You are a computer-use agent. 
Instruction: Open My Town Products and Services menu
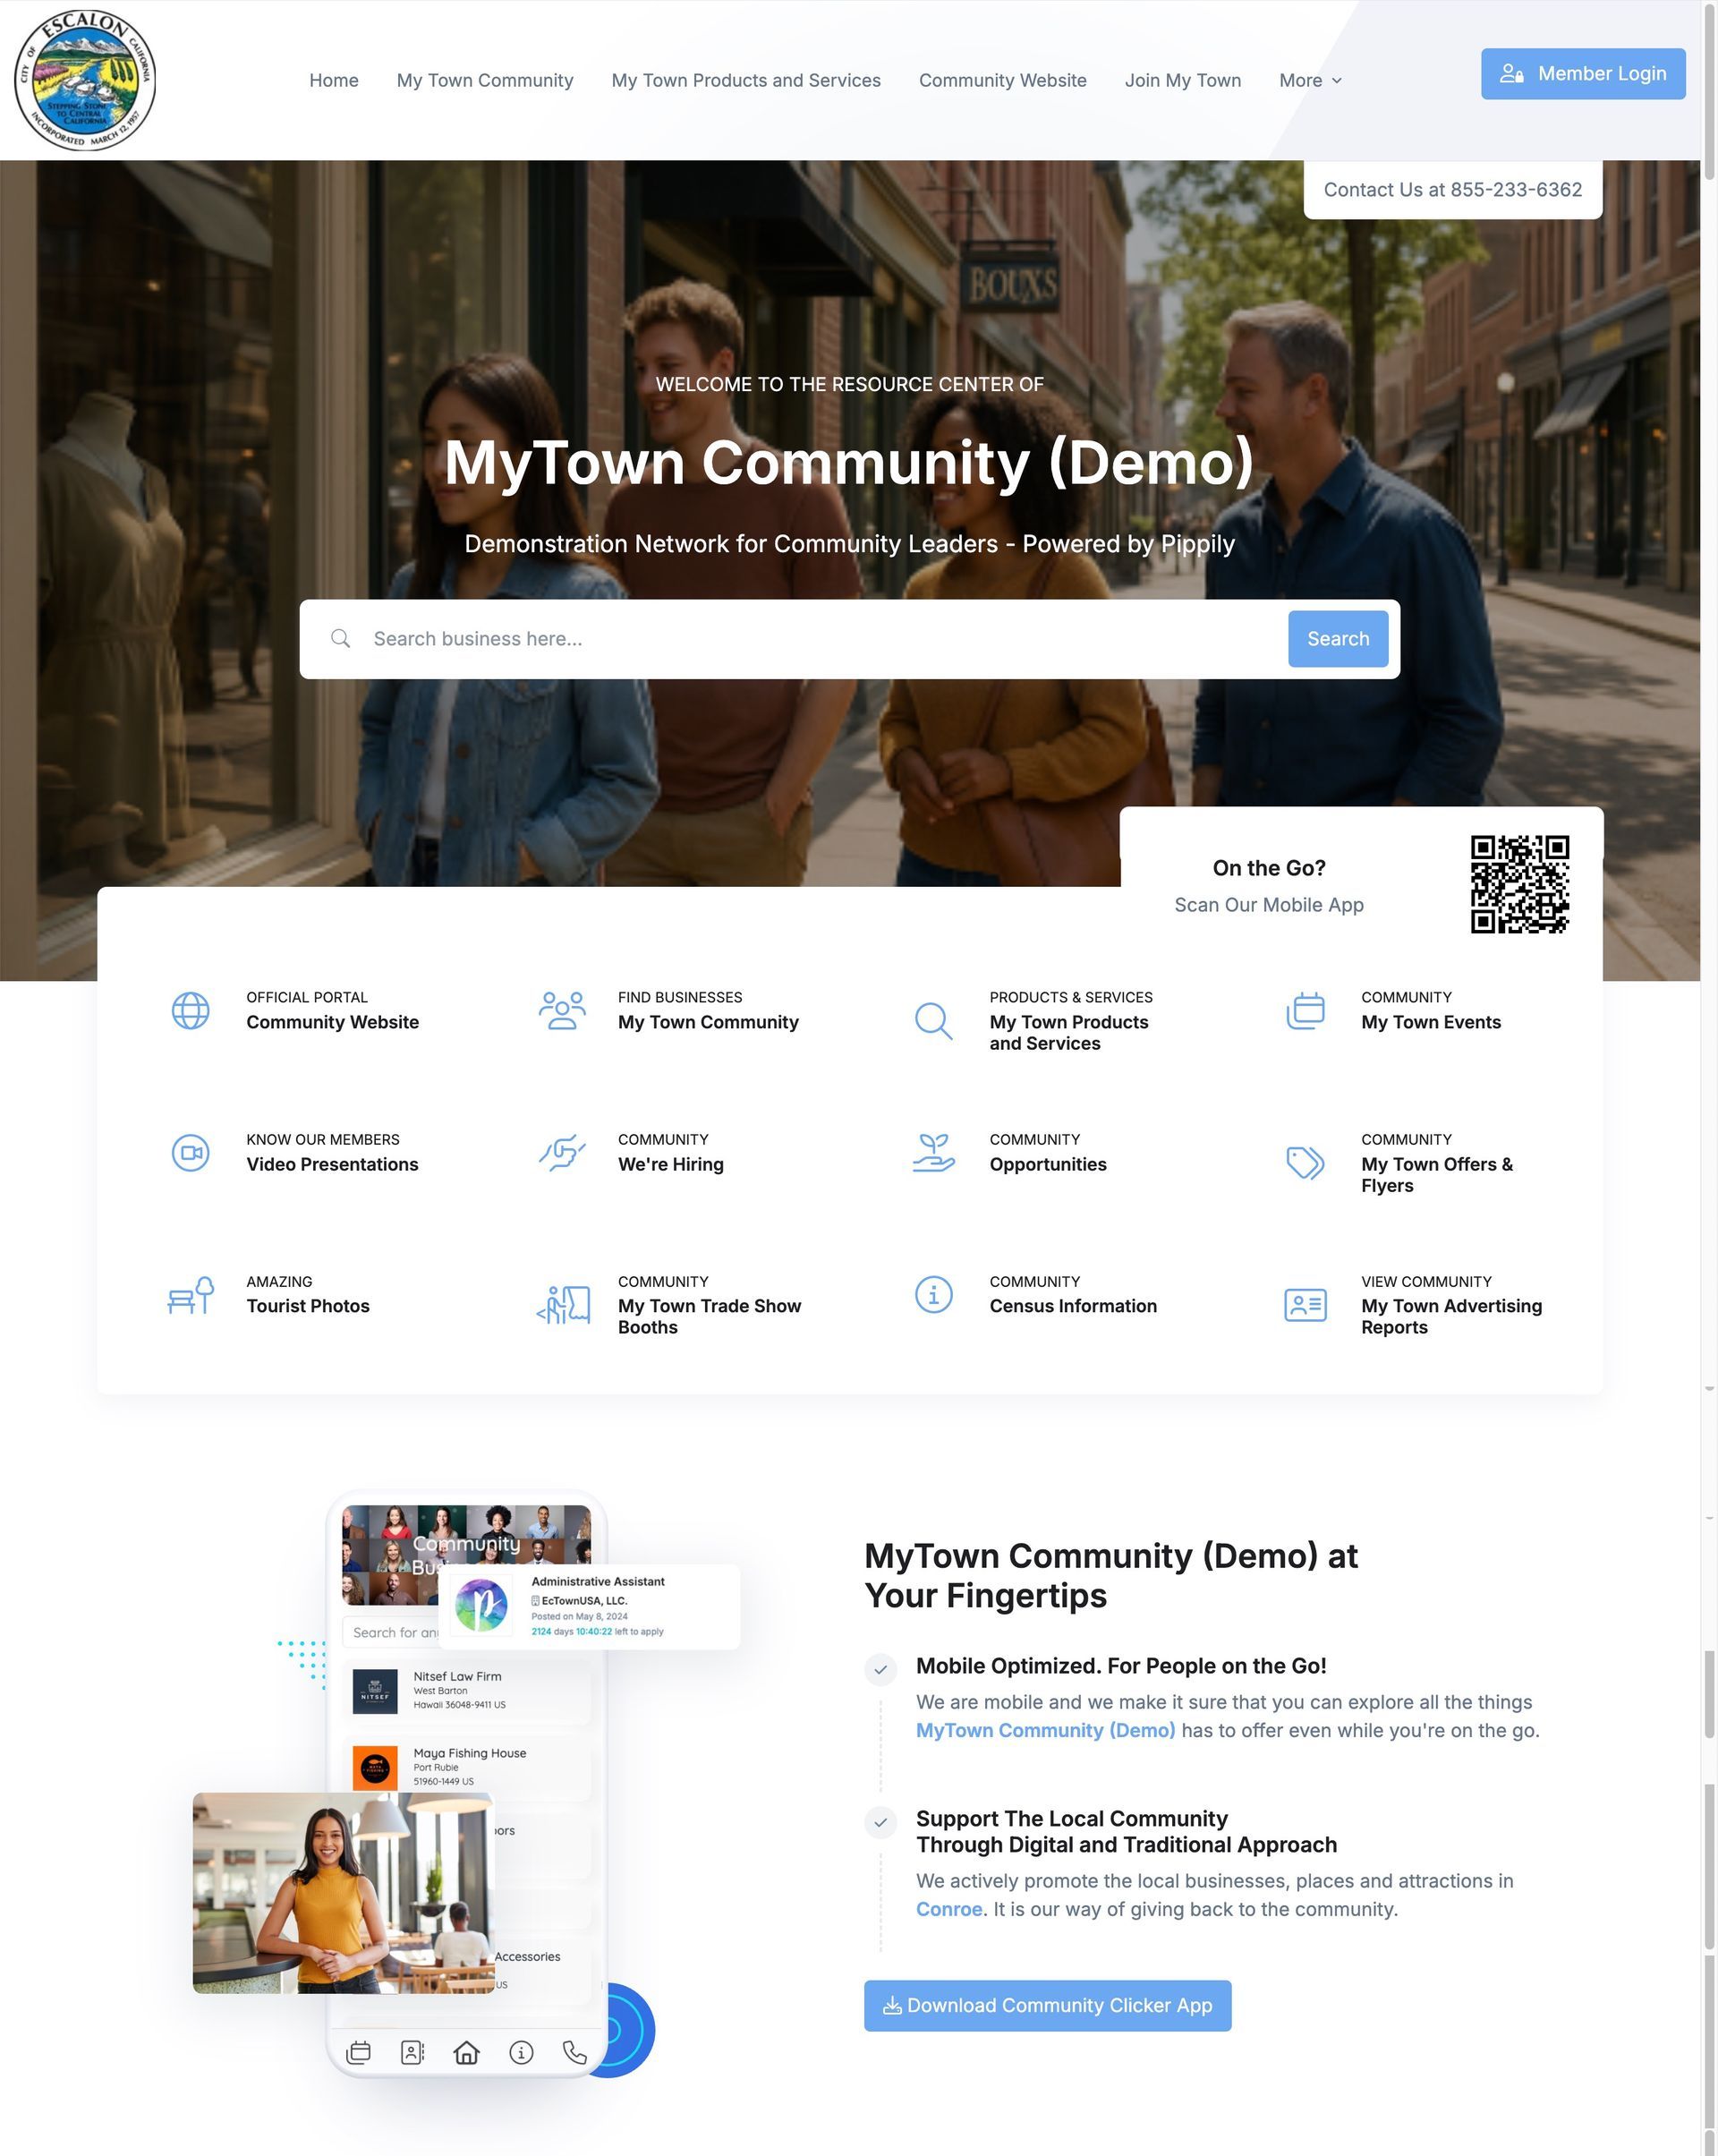tap(746, 80)
